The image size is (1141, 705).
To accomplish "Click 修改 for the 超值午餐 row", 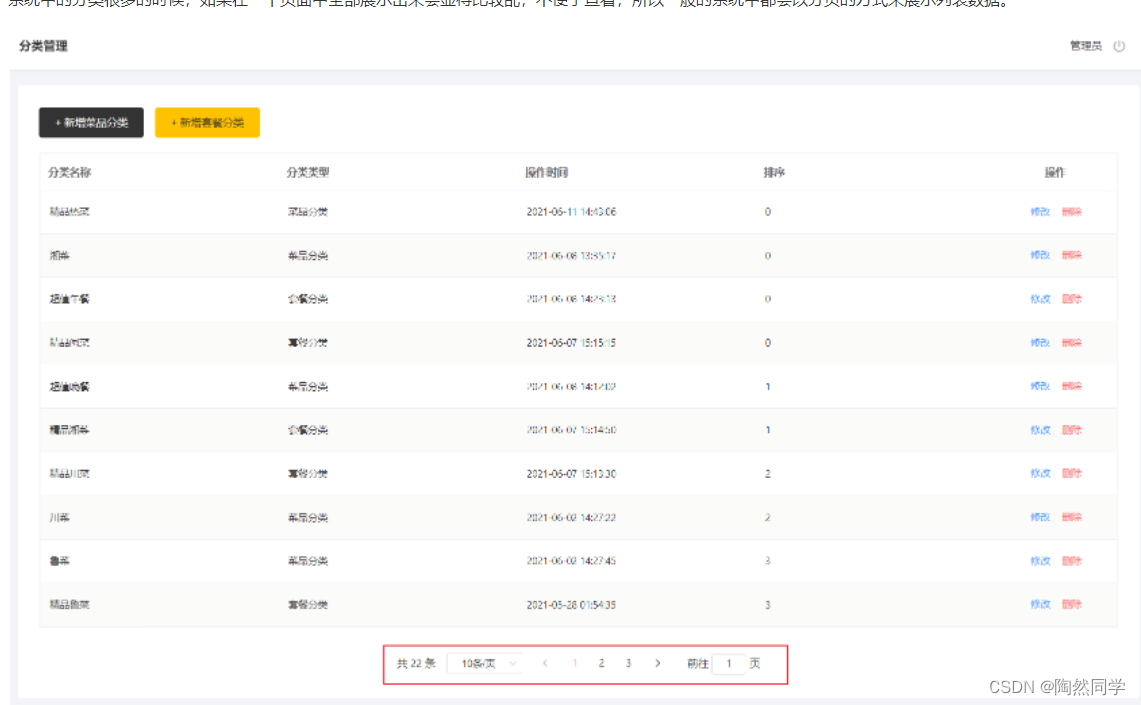I will point(1040,299).
